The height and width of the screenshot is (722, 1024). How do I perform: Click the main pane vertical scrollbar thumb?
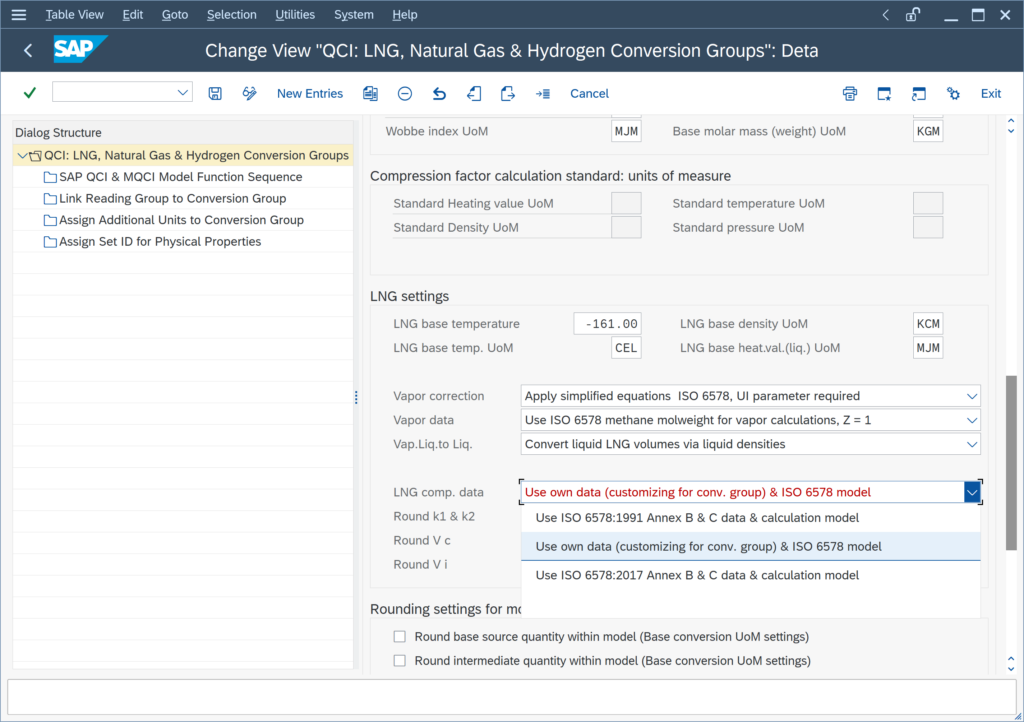point(1011,462)
